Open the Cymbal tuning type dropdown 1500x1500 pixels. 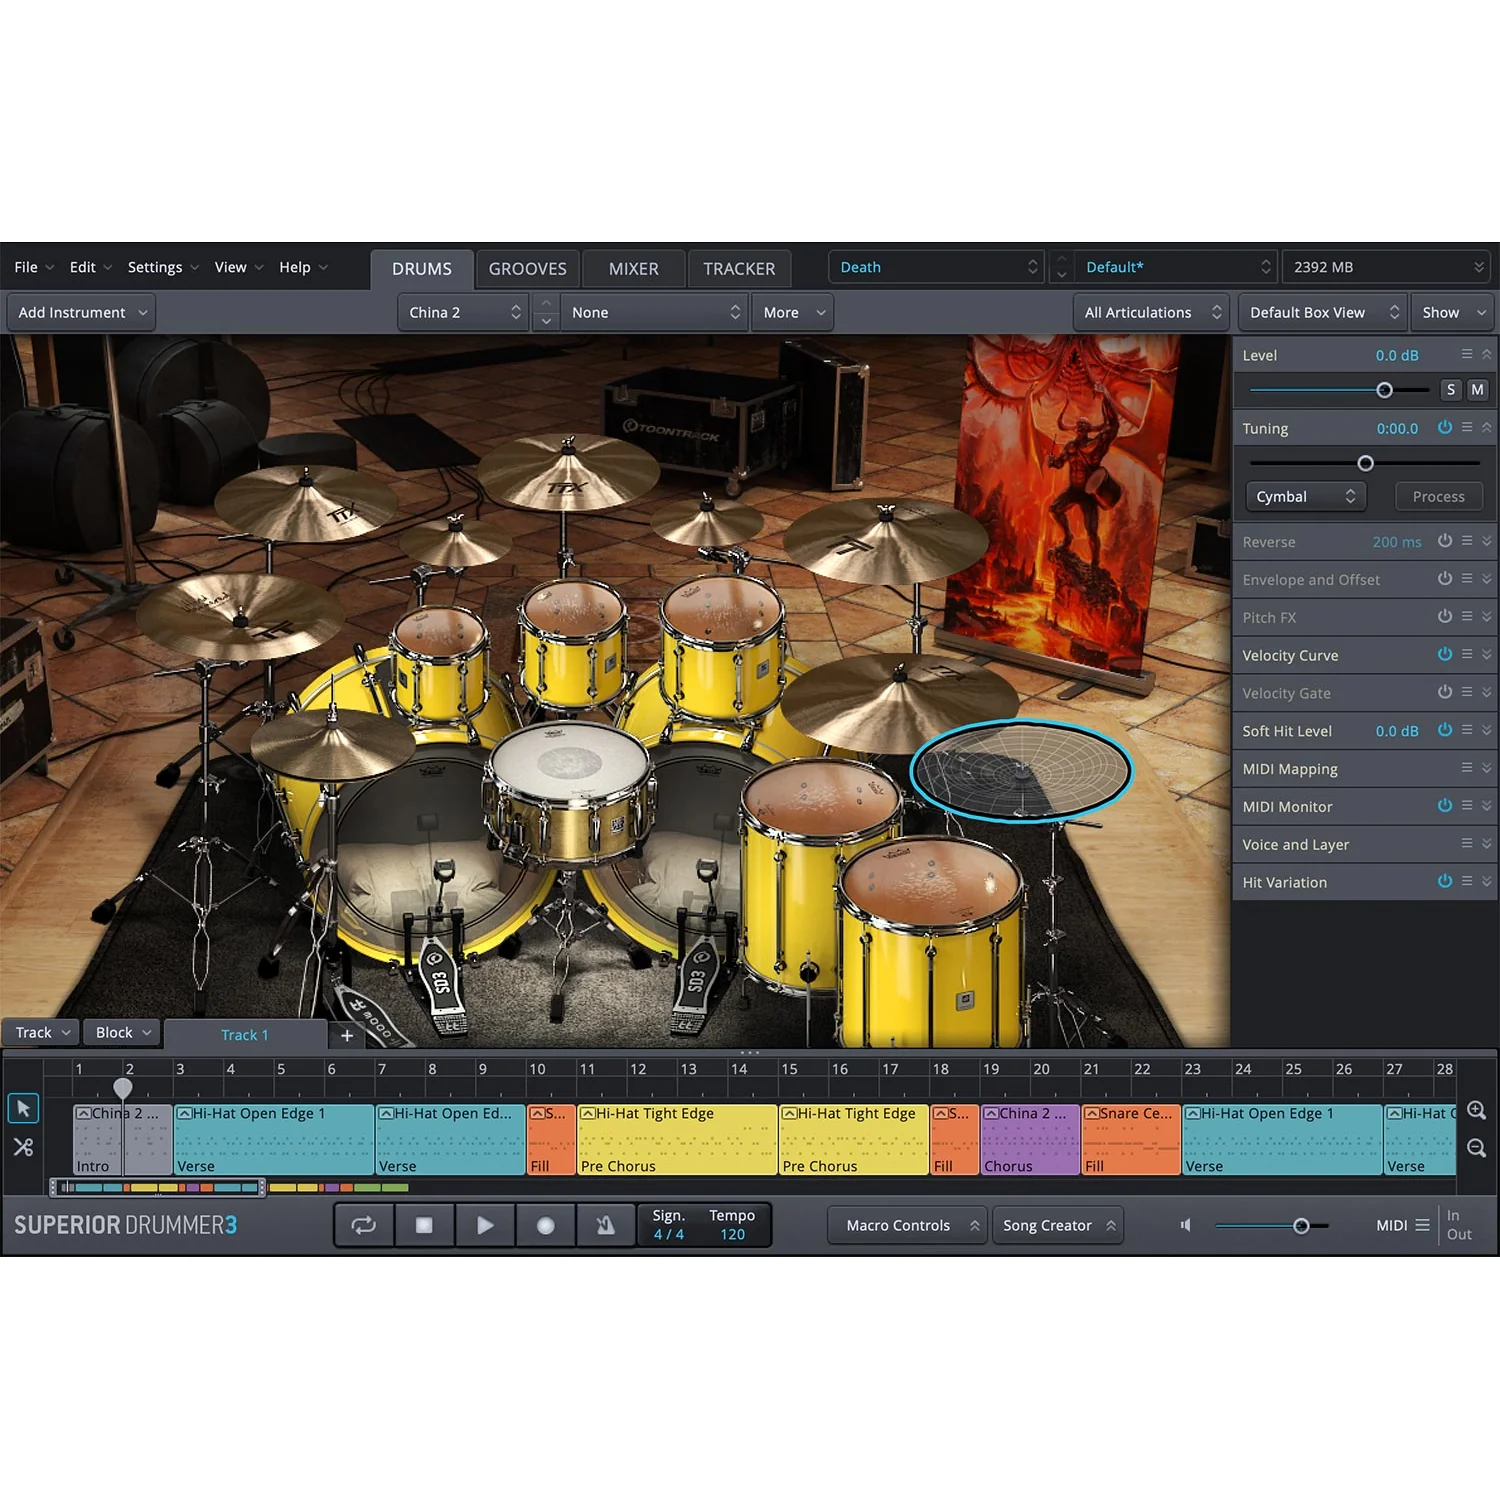(x=1305, y=496)
